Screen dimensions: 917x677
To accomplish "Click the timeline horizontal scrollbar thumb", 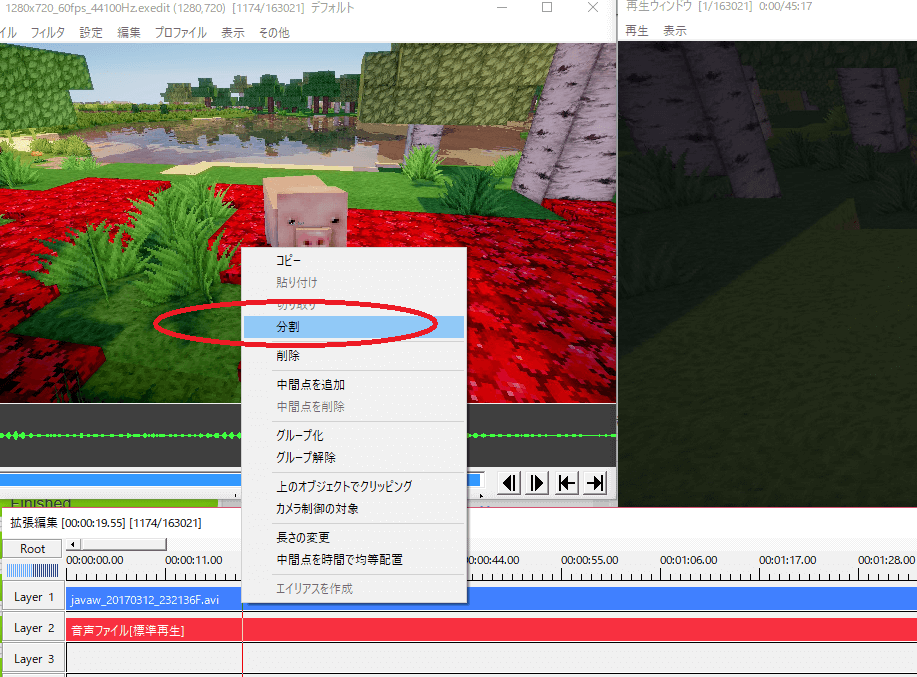I will click(x=124, y=544).
